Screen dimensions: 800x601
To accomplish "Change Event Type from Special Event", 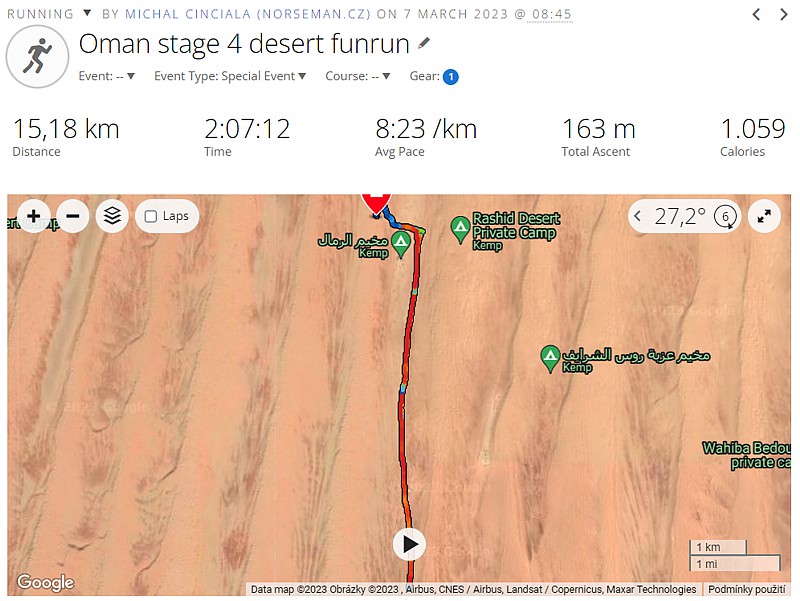I will tap(230, 76).
